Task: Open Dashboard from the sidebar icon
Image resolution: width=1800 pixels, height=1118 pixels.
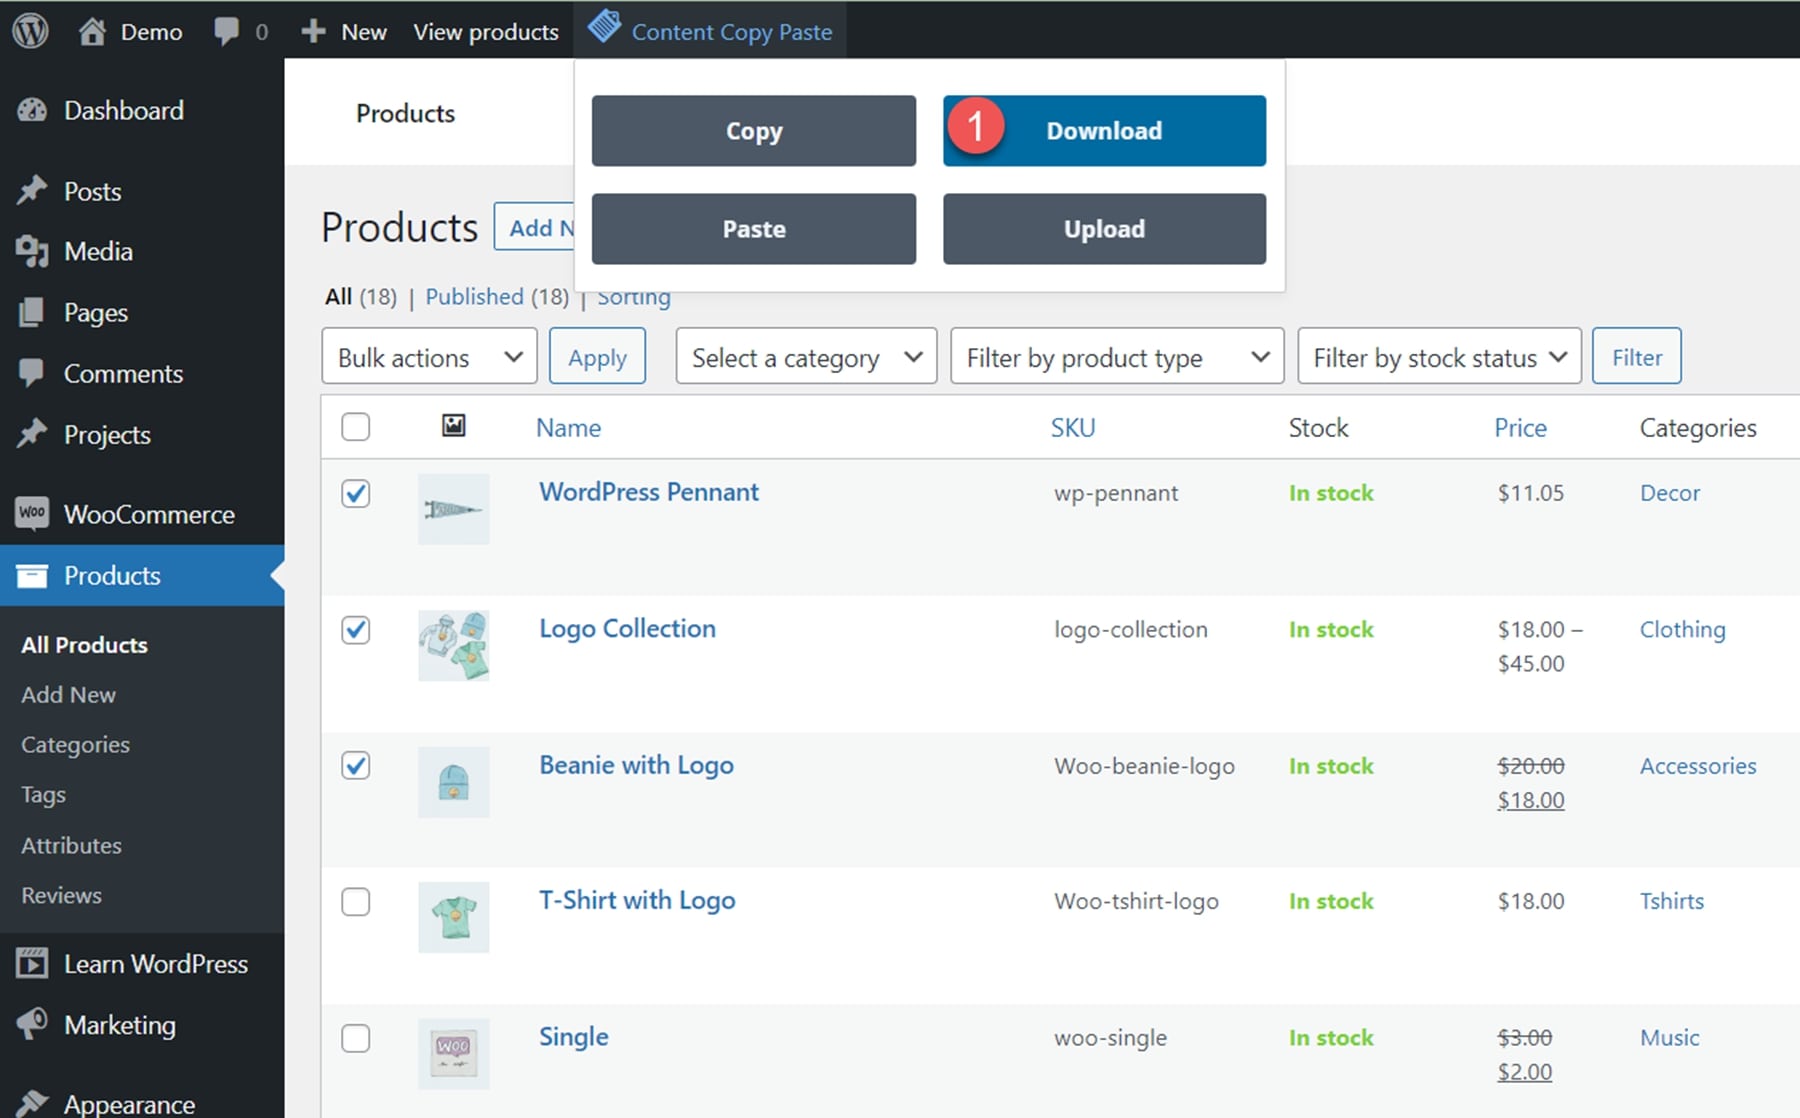Action: click(32, 110)
